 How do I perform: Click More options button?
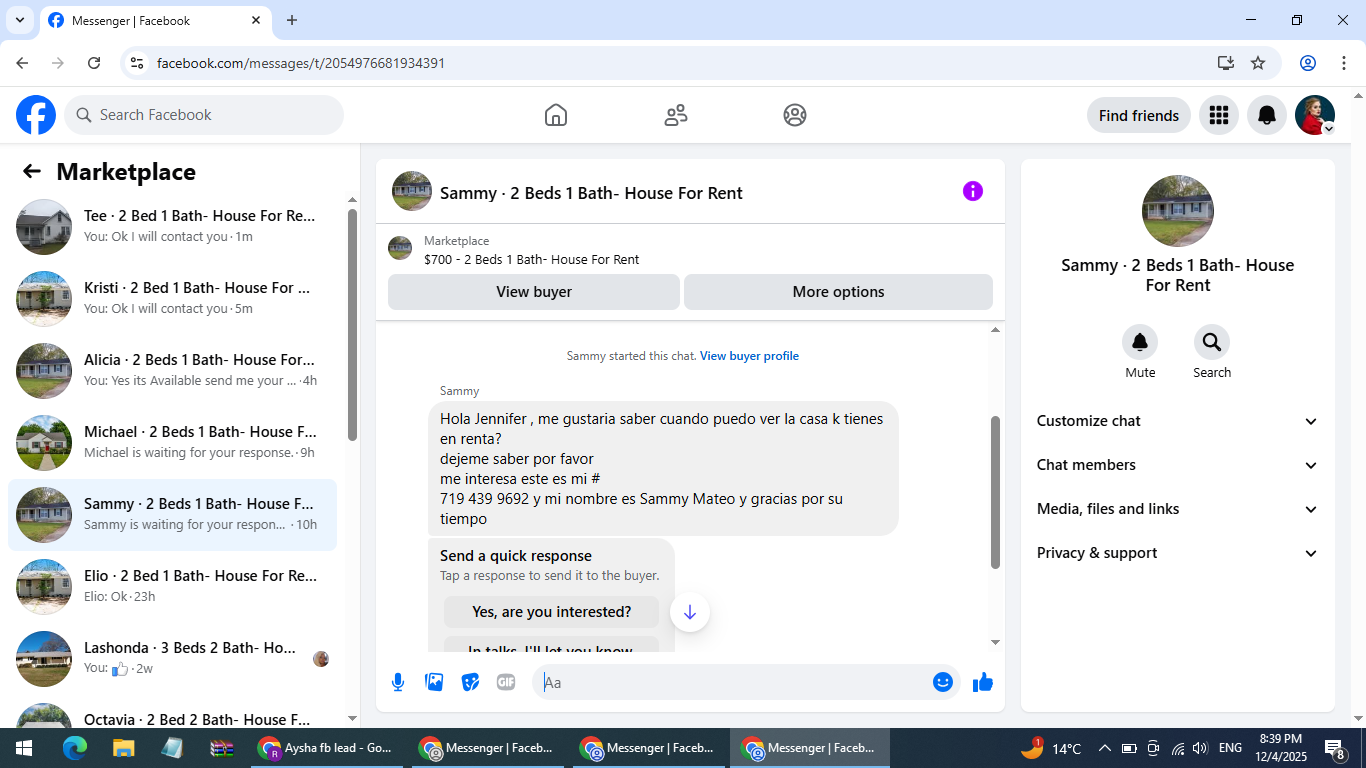(838, 292)
